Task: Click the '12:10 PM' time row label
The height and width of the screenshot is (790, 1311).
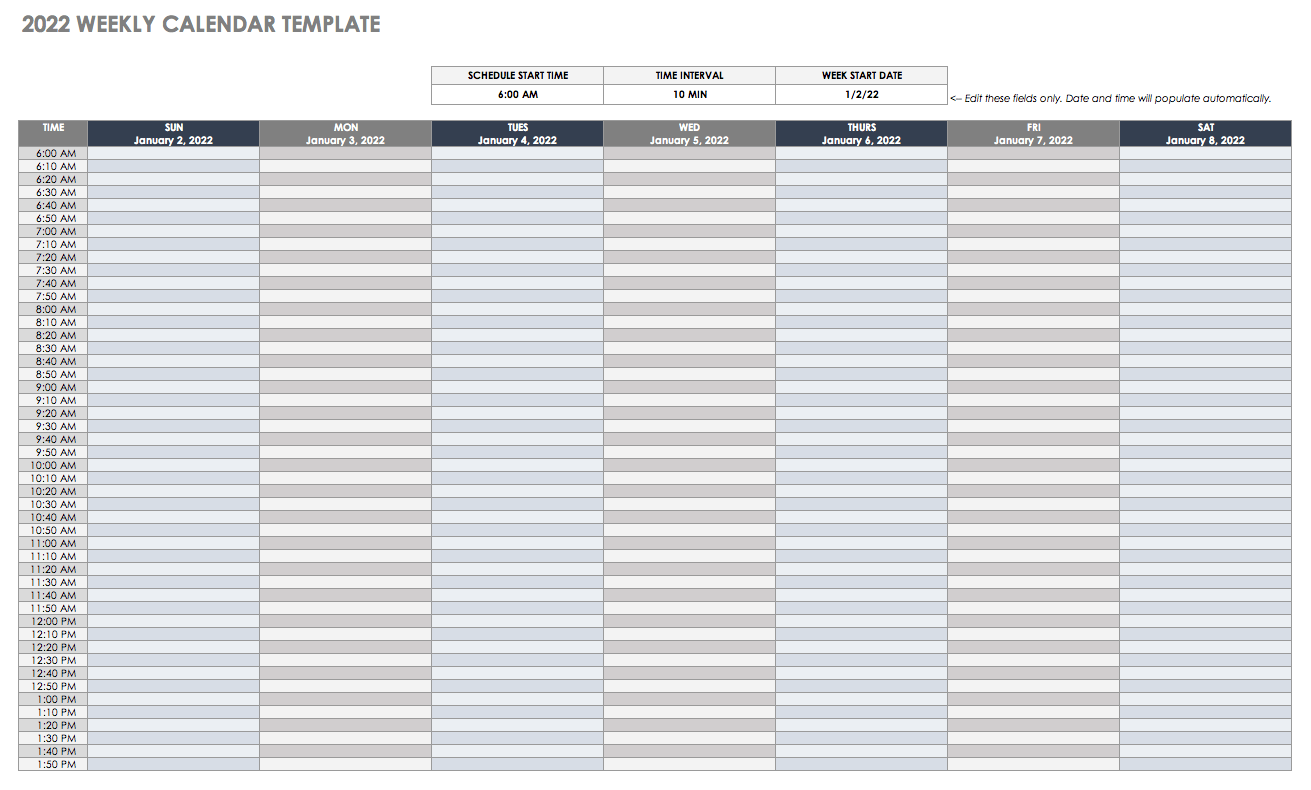Action: (53, 634)
